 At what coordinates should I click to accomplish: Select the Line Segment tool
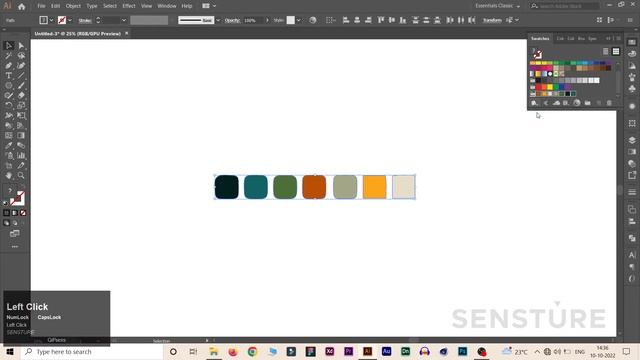pyautogui.click(x=21, y=76)
